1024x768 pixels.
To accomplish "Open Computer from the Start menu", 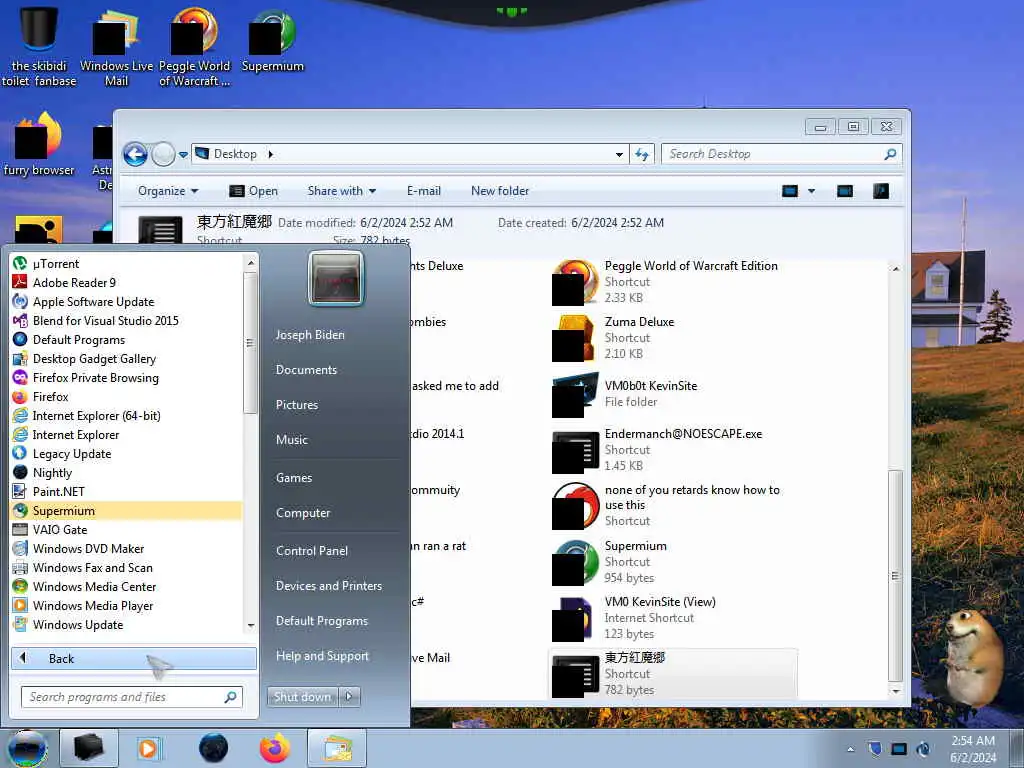I will coord(303,513).
